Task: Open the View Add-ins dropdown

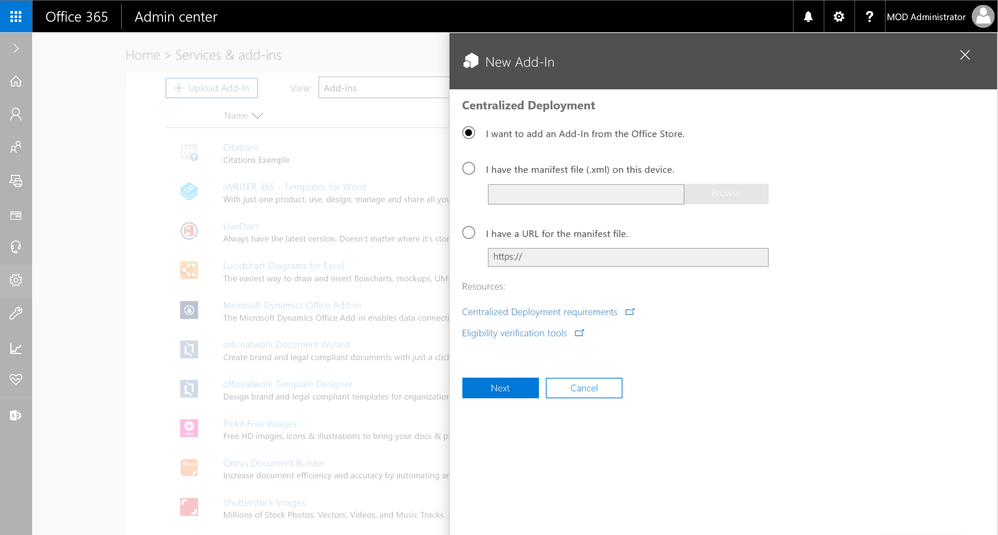Action: (x=384, y=88)
